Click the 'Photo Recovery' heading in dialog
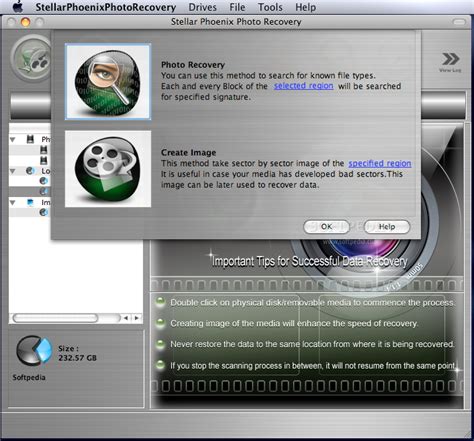 pos(193,65)
